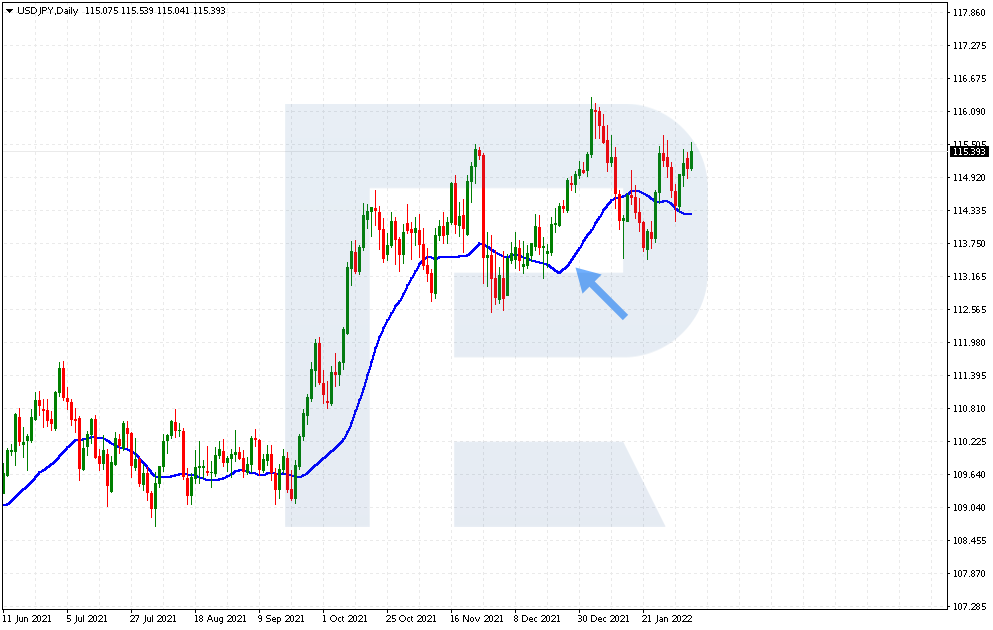Select the 30 Dec 2021 date label
993x630 pixels.
point(603,618)
